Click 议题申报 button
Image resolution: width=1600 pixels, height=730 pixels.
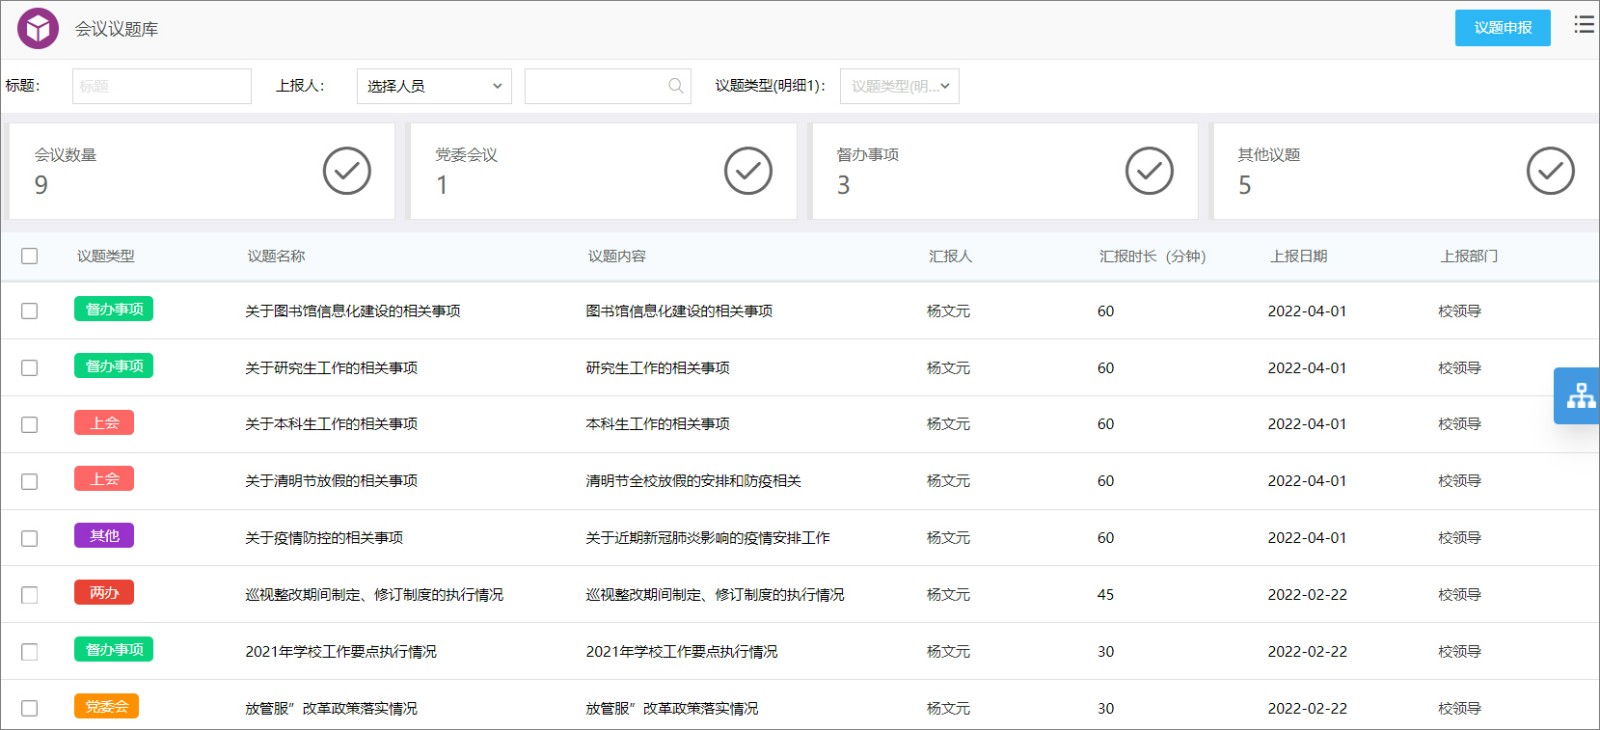[1502, 28]
